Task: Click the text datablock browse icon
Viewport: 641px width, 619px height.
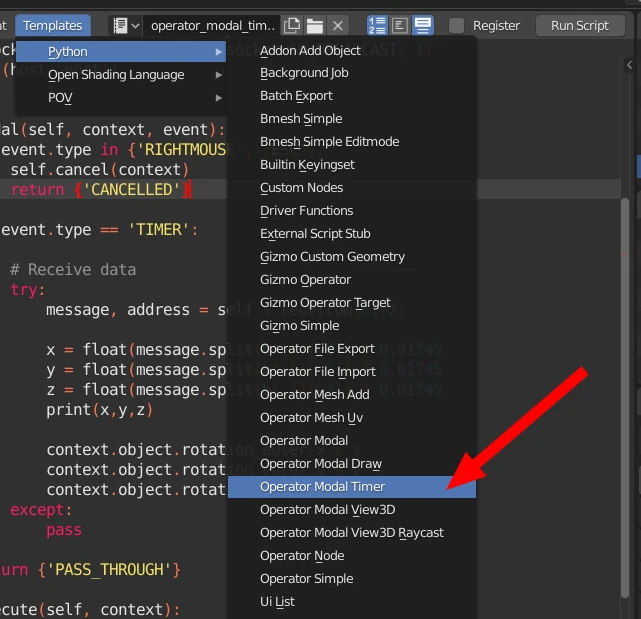Action: pyautogui.click(x=125, y=25)
